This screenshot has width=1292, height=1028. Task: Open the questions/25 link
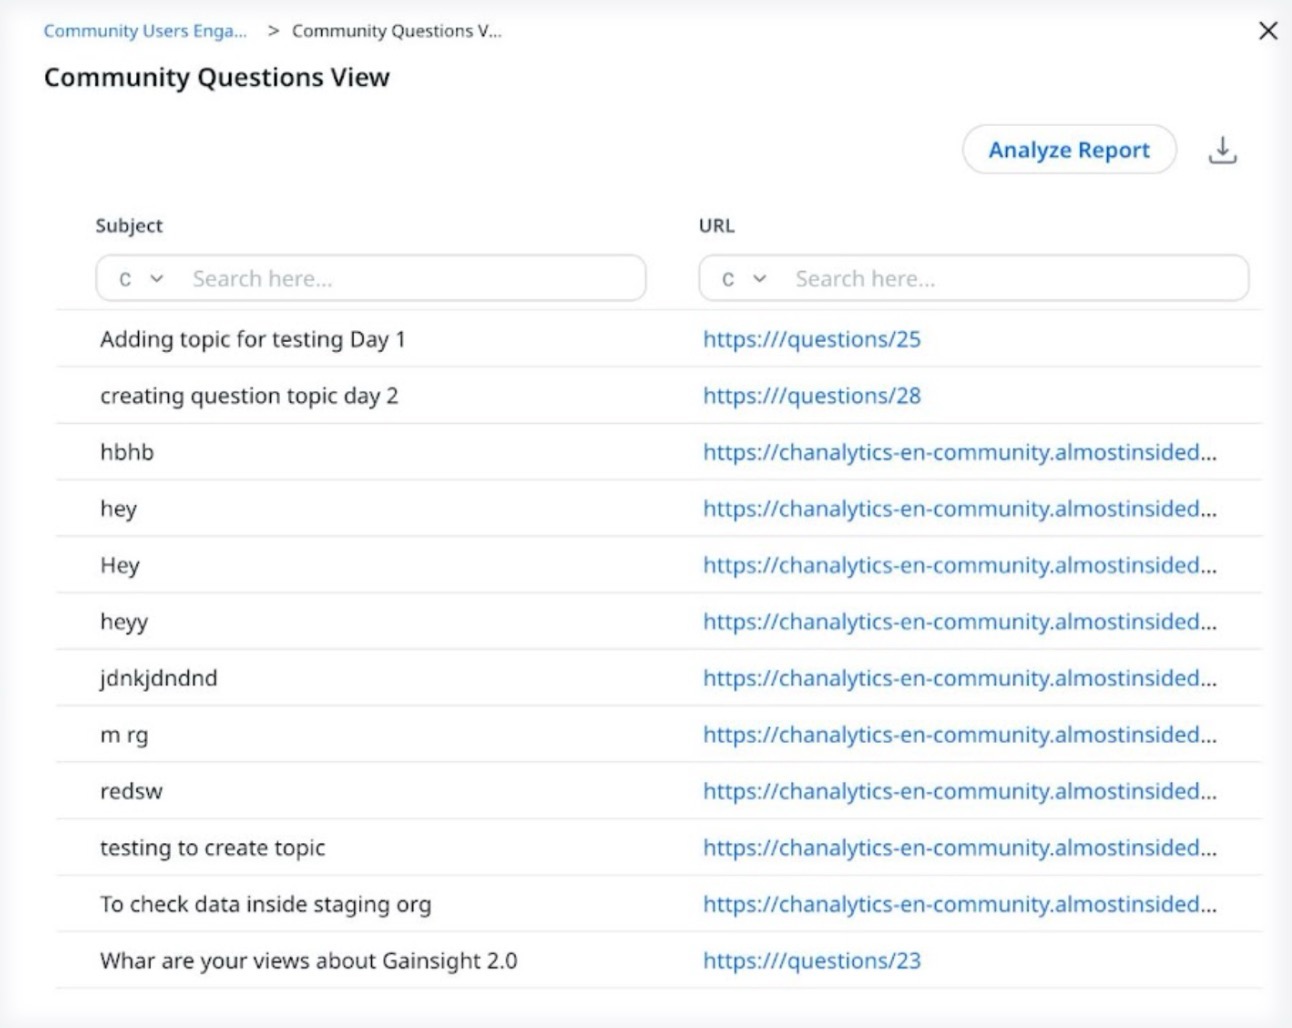pyautogui.click(x=812, y=339)
